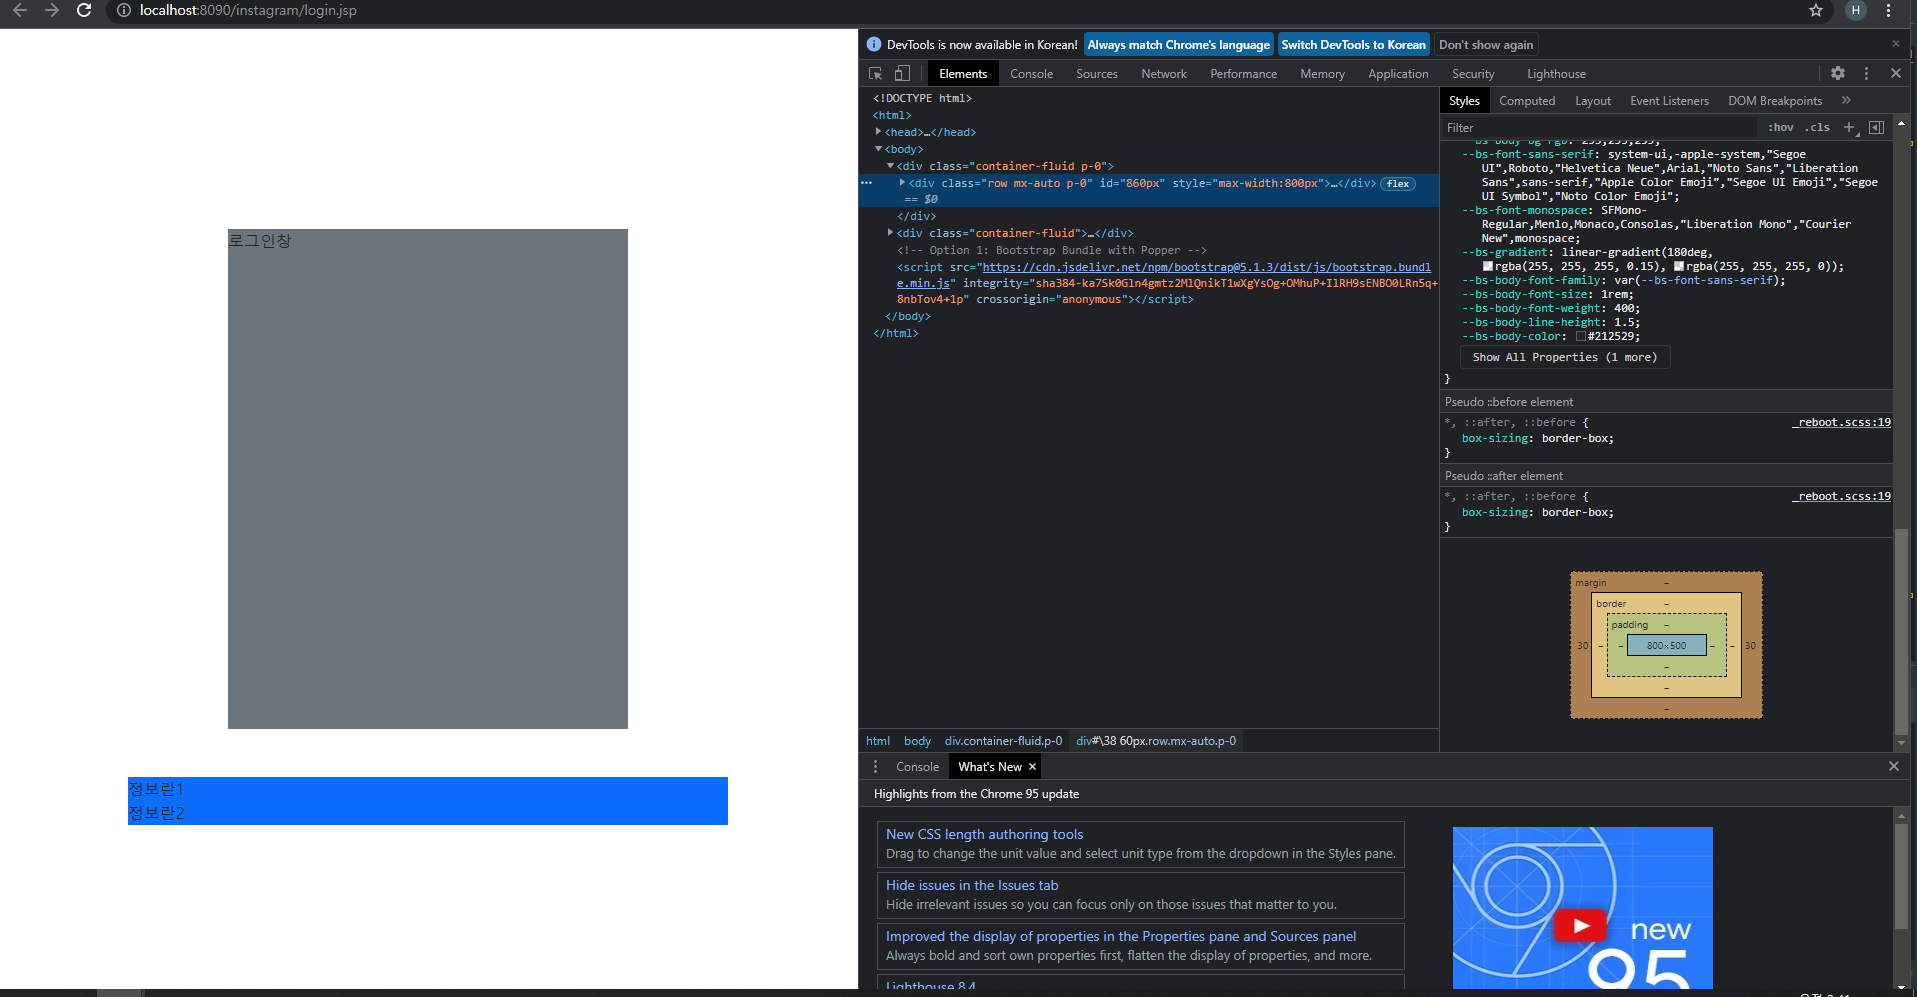Collapse the body element node
Image resolution: width=1917 pixels, height=997 pixels.
(x=878, y=149)
